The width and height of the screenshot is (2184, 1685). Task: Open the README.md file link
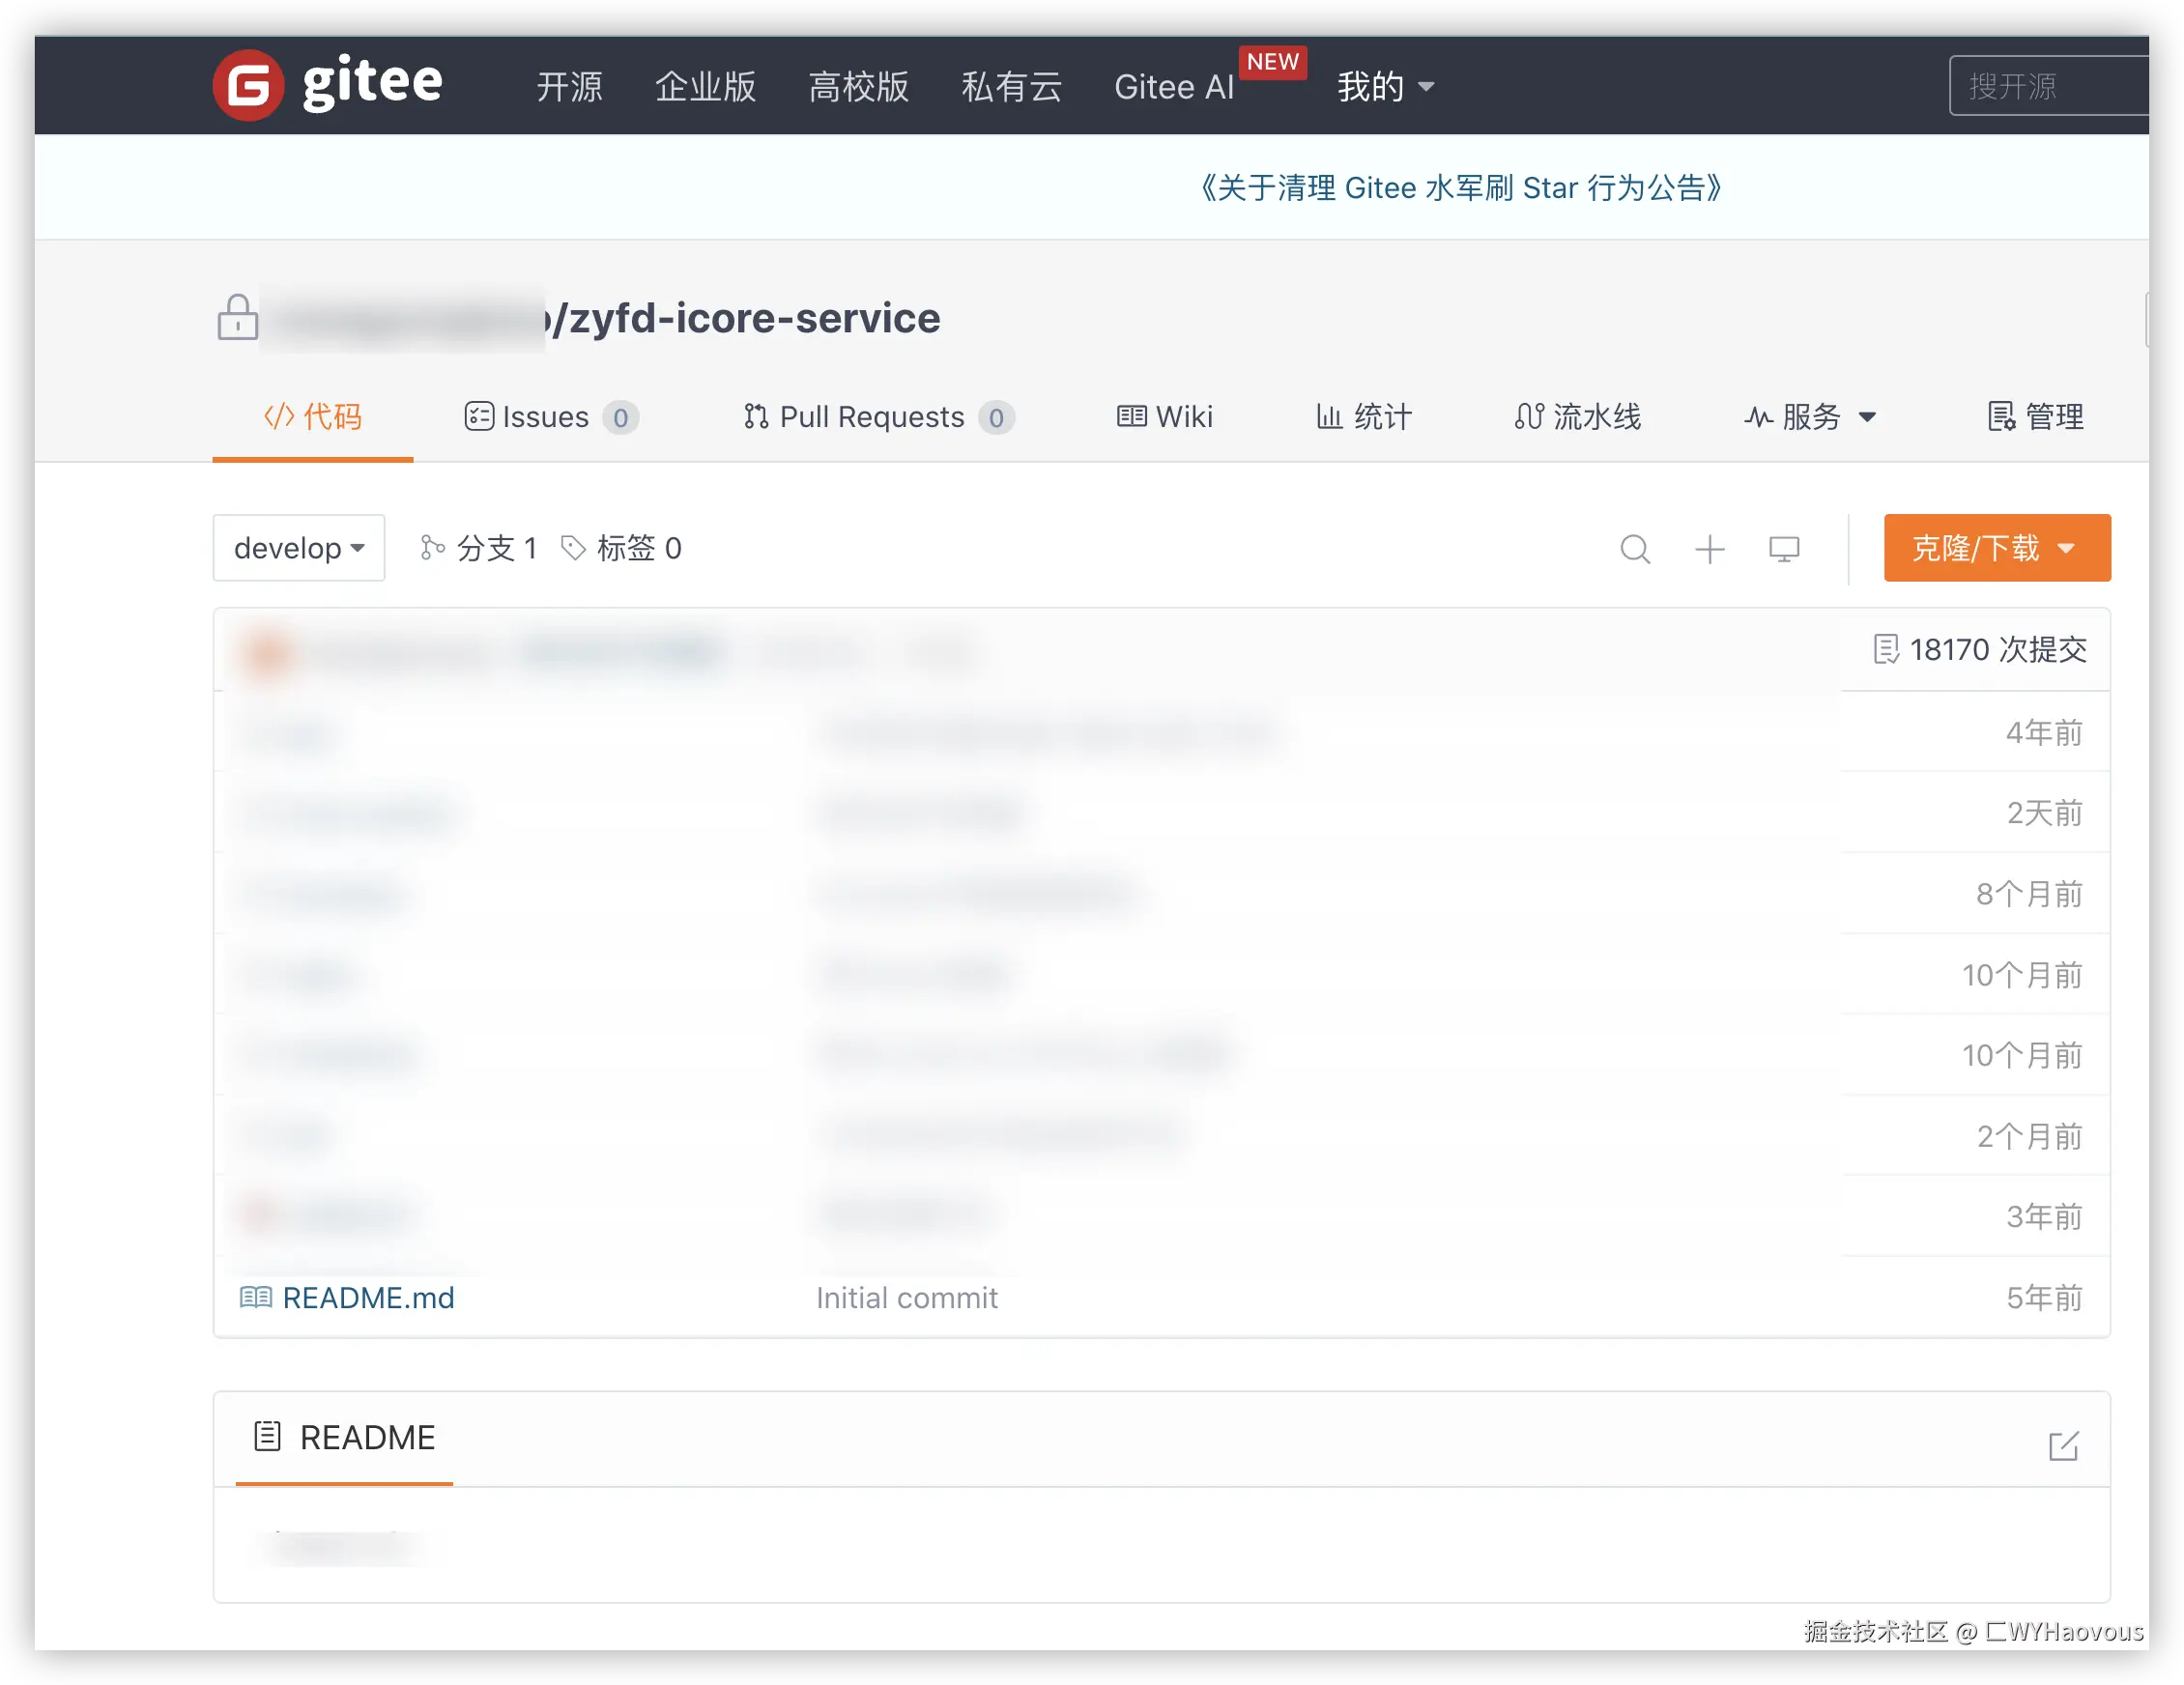368,1298
